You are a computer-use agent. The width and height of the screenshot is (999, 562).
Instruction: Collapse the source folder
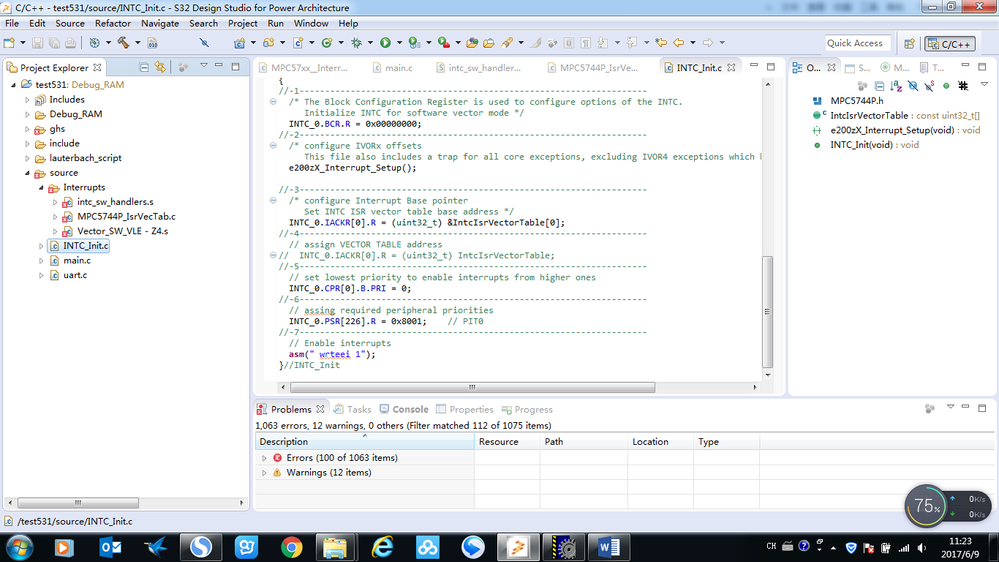pos(27,173)
